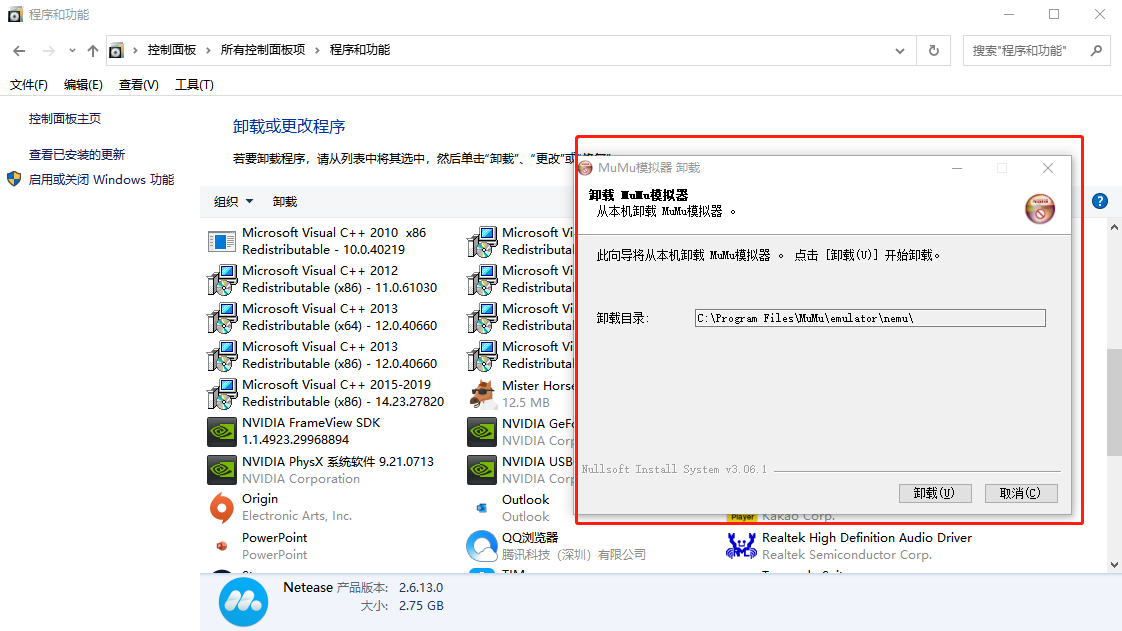
Task: Click the program list scrollbar thumb
Action: (1114, 402)
